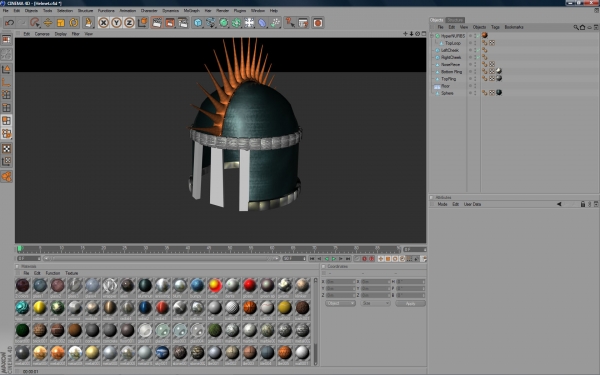Toggle HyperNURBS enable checkmark
Viewport: 600px width, 375px height.
click(x=478, y=36)
